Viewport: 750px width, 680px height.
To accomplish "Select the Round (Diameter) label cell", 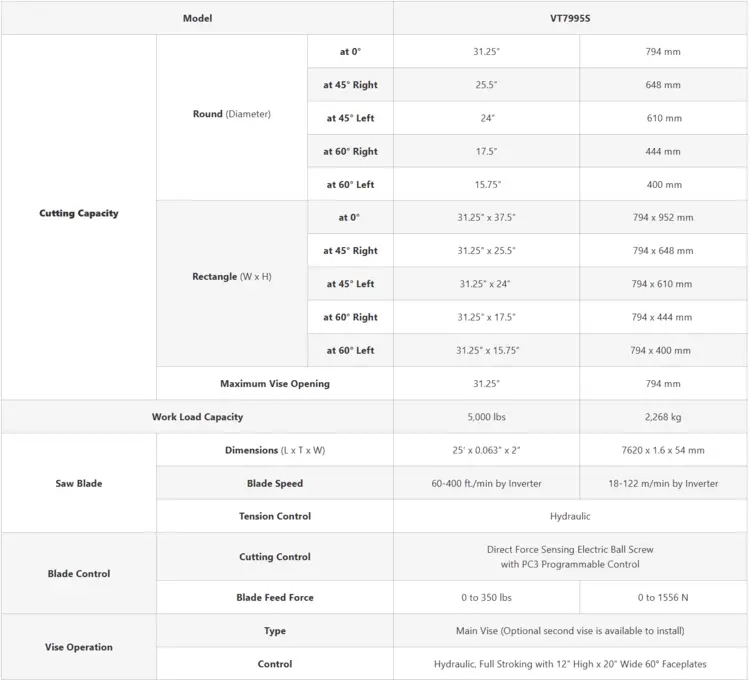I will point(232,114).
